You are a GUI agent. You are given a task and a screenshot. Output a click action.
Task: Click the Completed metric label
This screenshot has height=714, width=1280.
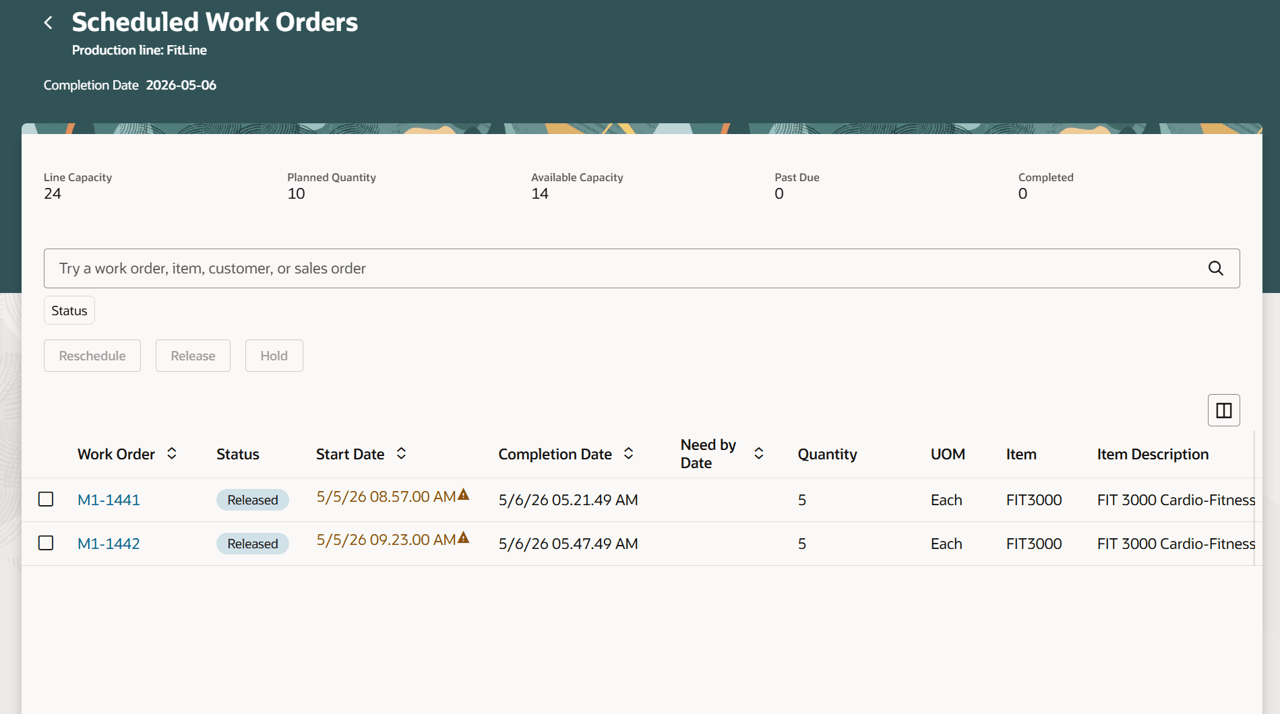pos(1046,177)
